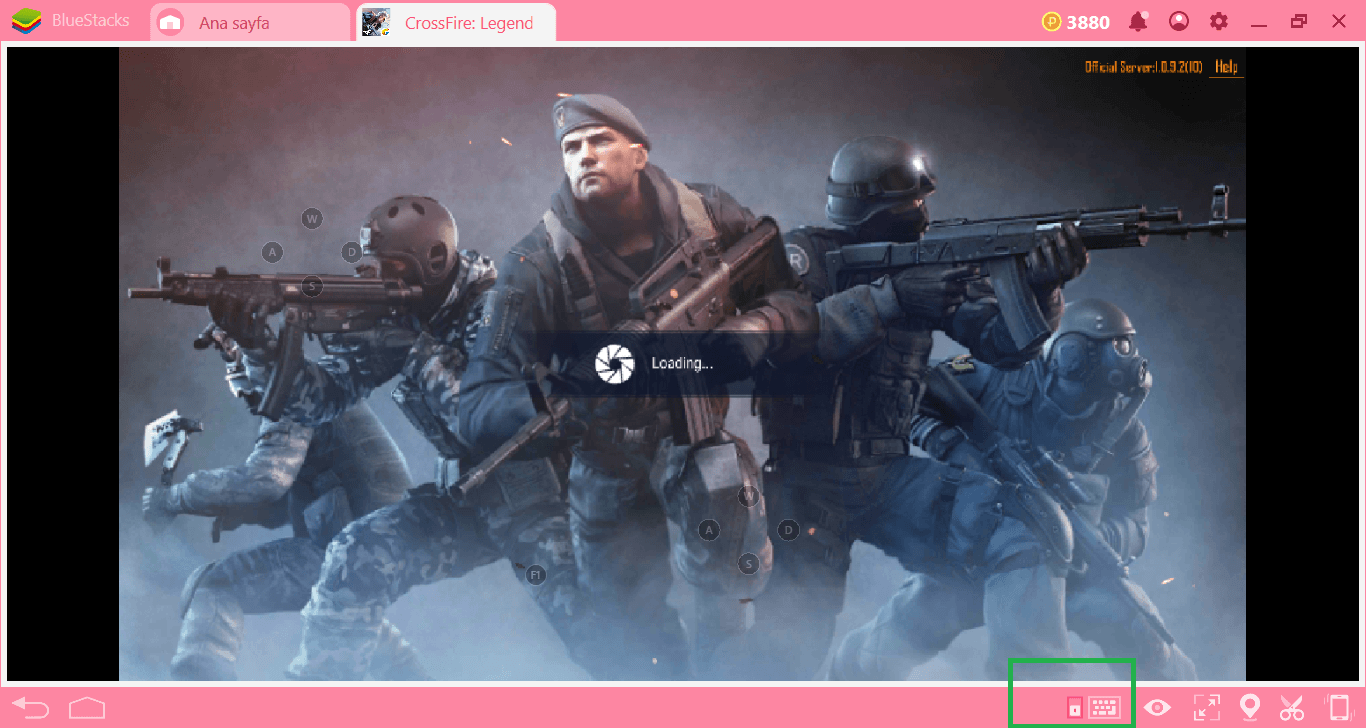Open the keyboard controls mapping icon
Image resolution: width=1366 pixels, height=728 pixels.
pos(1105,709)
